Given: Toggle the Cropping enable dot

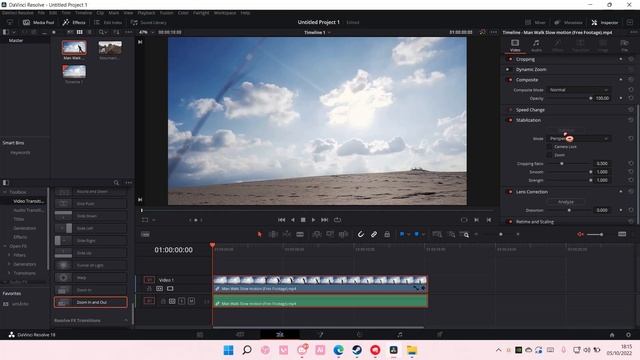Looking at the screenshot, I should click(x=510, y=59).
